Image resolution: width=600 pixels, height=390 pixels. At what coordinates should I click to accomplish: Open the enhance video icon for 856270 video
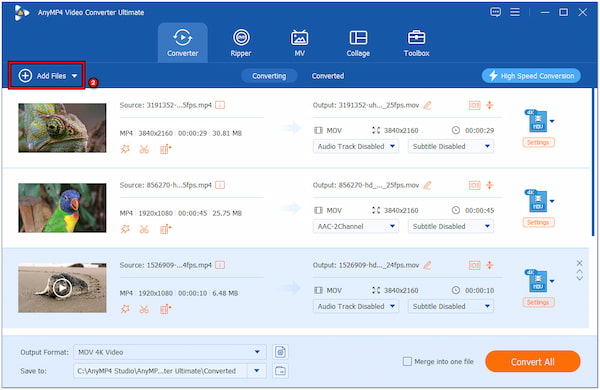point(165,229)
